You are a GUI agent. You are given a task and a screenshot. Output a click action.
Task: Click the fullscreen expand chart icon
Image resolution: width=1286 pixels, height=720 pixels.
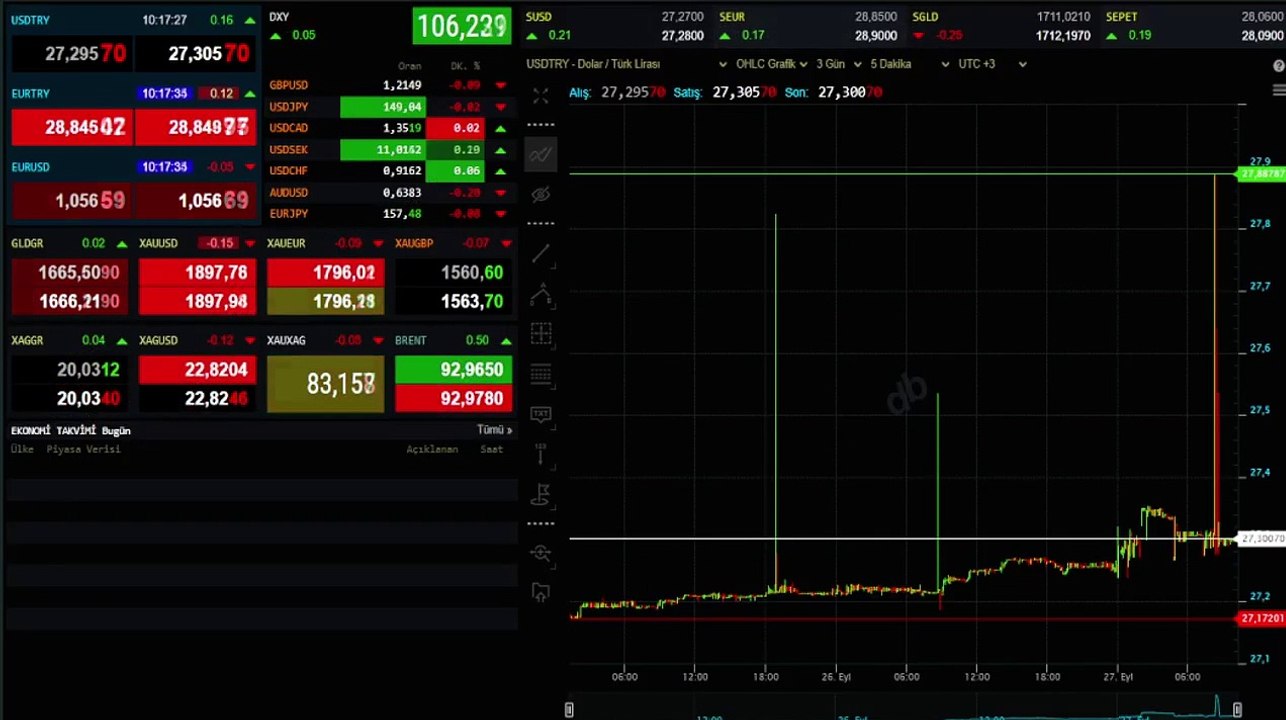point(541,96)
